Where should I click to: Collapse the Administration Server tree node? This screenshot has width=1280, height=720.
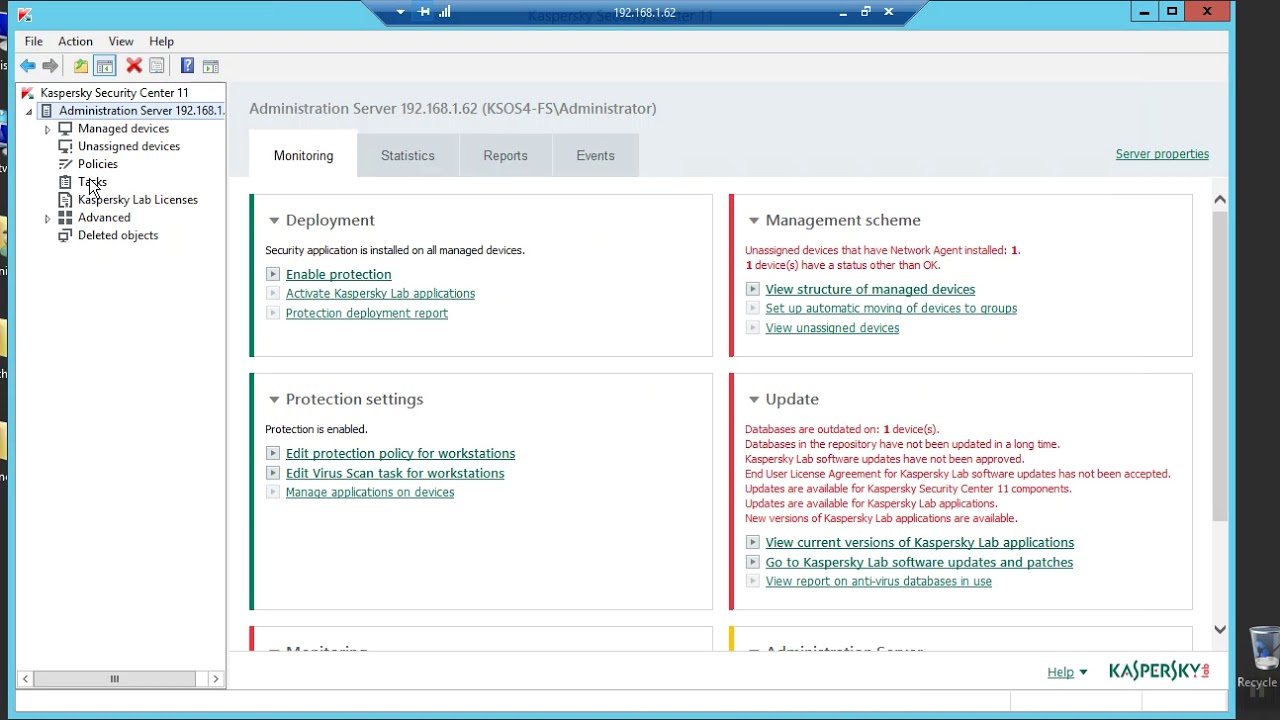(x=29, y=112)
